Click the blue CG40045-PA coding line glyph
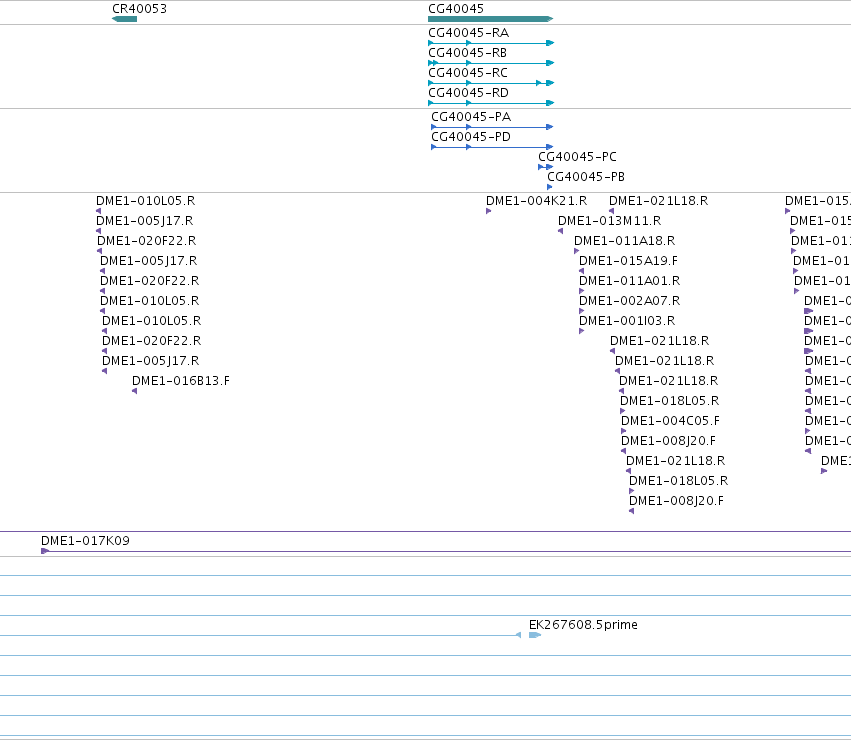 [x=492, y=127]
